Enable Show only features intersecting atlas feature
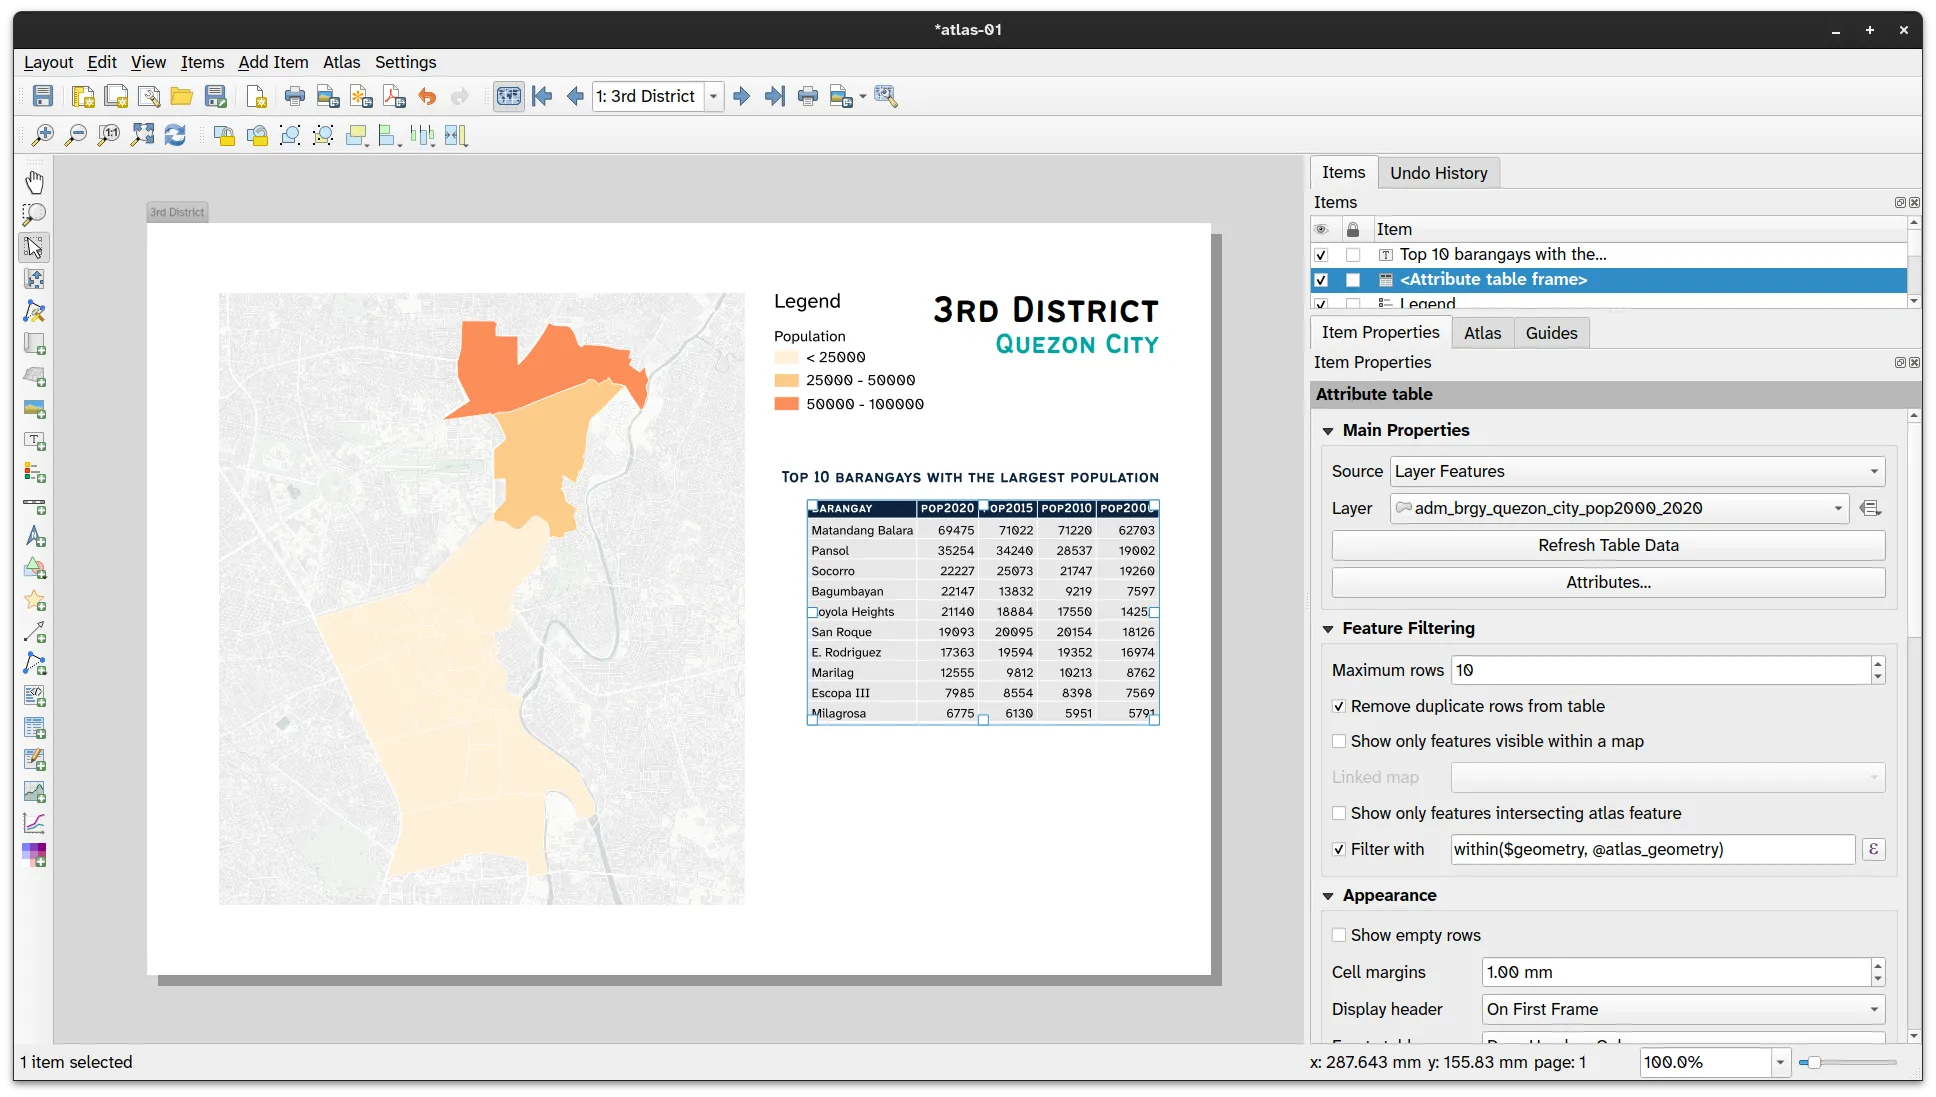The width and height of the screenshot is (1936, 1097). pos(1339,813)
